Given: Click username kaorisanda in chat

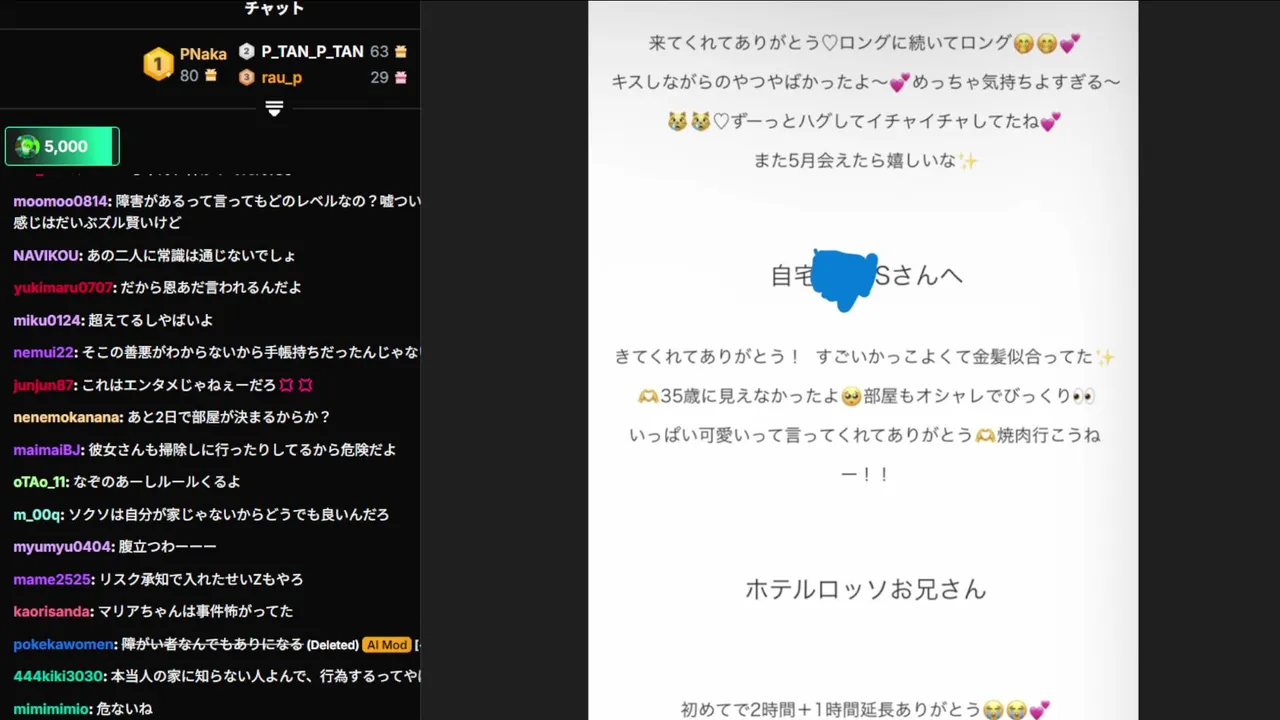Looking at the screenshot, I should 53,611.
